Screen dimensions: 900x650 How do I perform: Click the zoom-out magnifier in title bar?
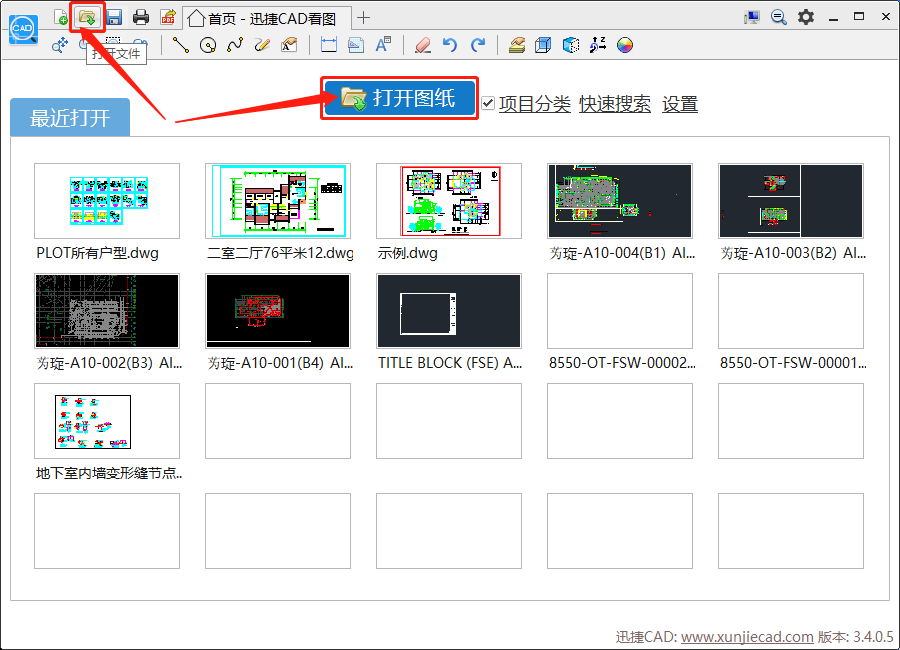pyautogui.click(x=778, y=17)
